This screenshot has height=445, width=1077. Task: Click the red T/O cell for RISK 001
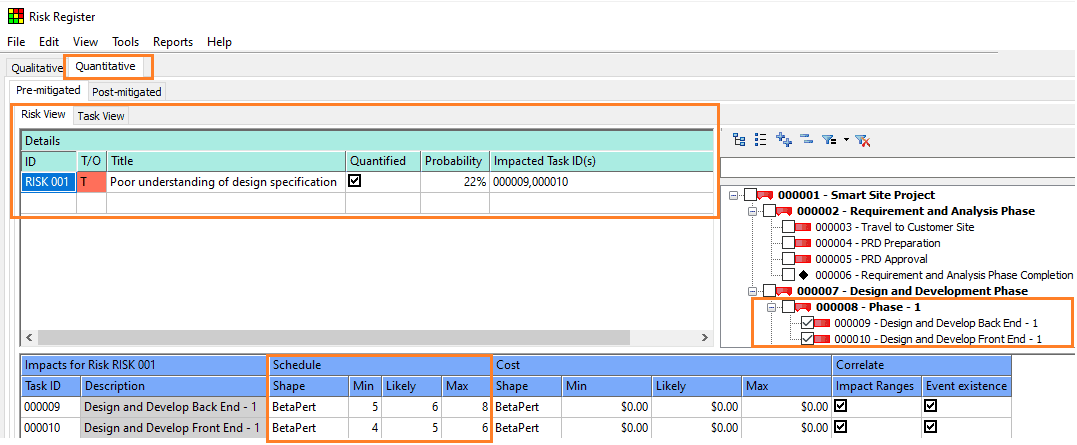[91, 182]
